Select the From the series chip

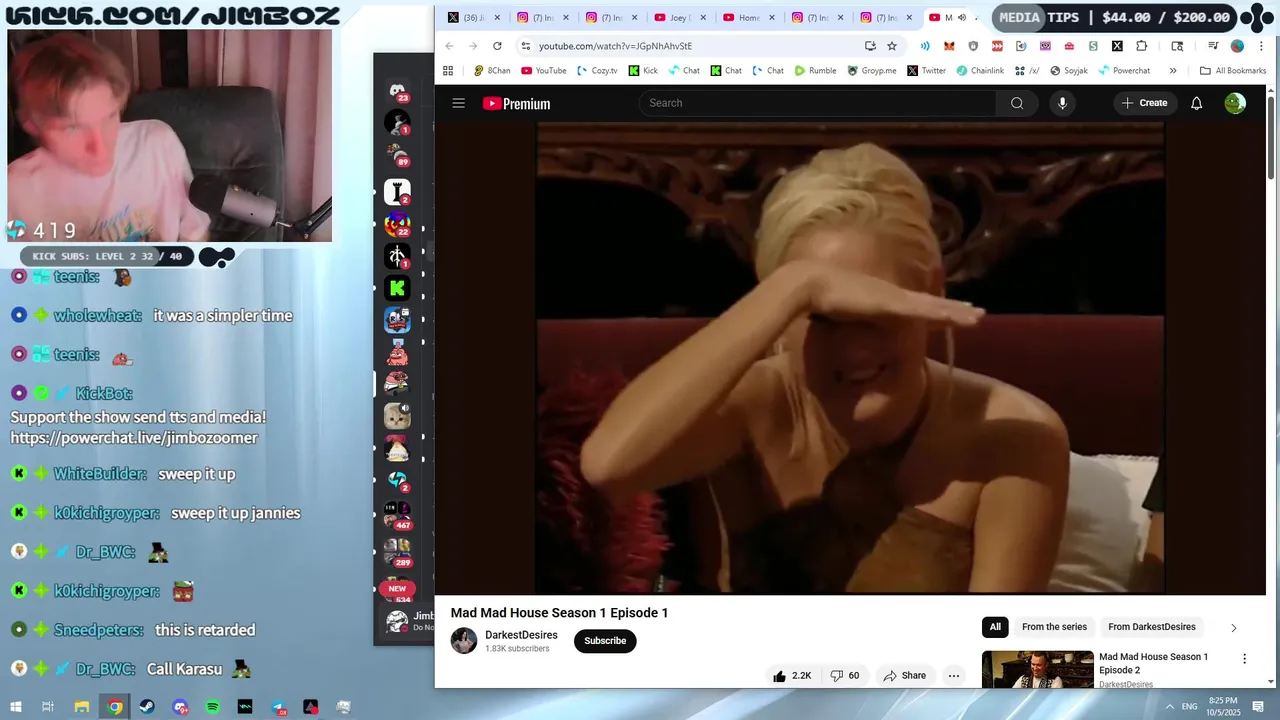[1054, 627]
